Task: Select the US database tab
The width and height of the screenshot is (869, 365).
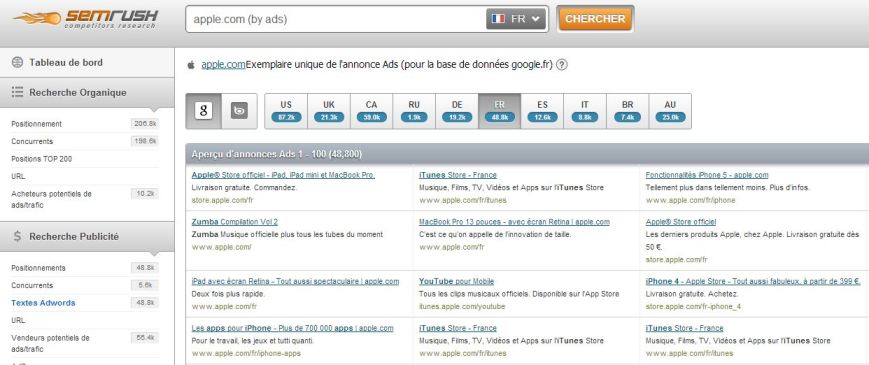Action: tap(286, 111)
